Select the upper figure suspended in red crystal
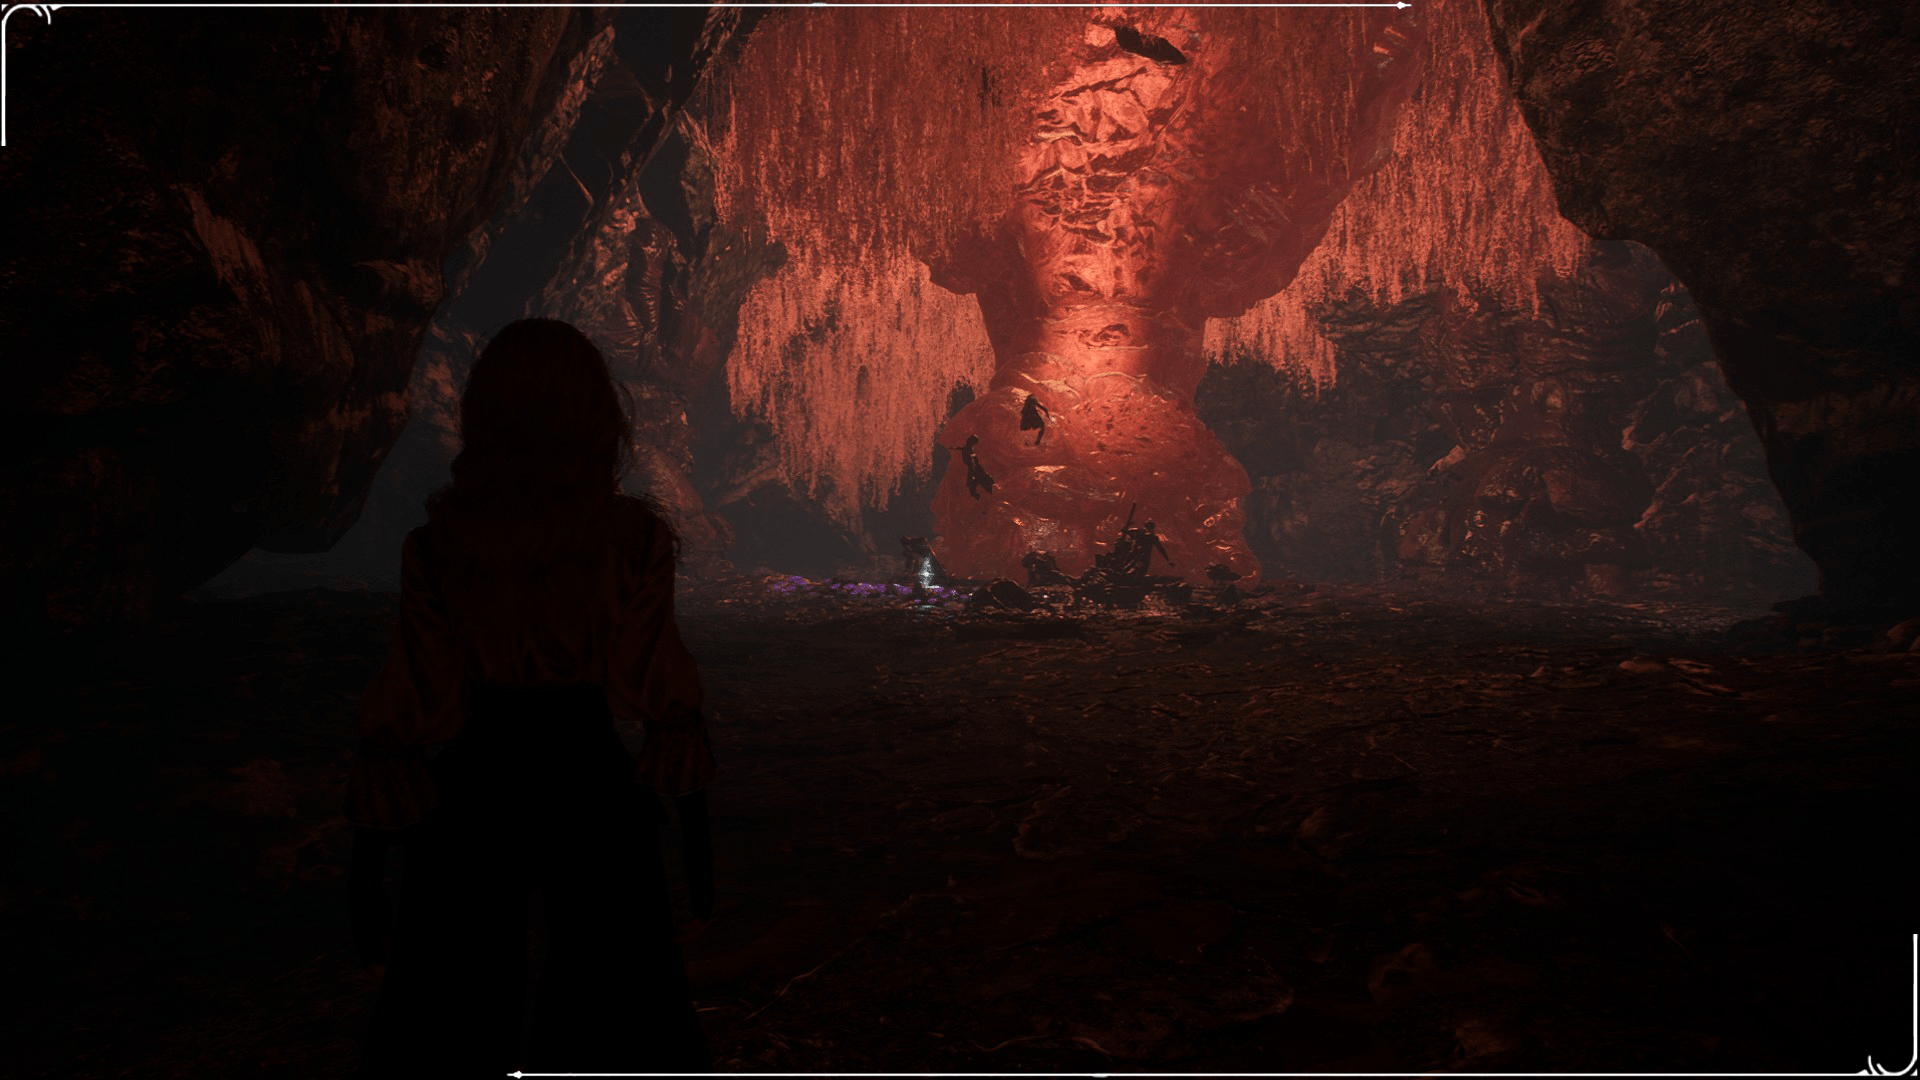The width and height of the screenshot is (1920, 1080). (x=1034, y=418)
